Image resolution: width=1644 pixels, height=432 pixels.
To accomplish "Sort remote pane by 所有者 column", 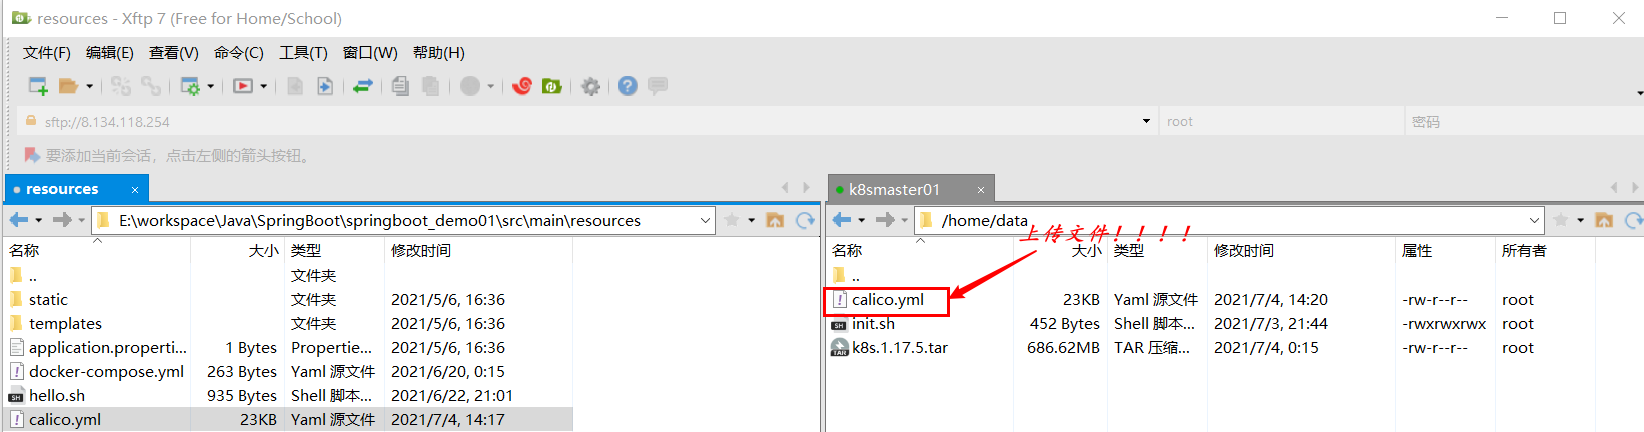I will coord(1524,251).
